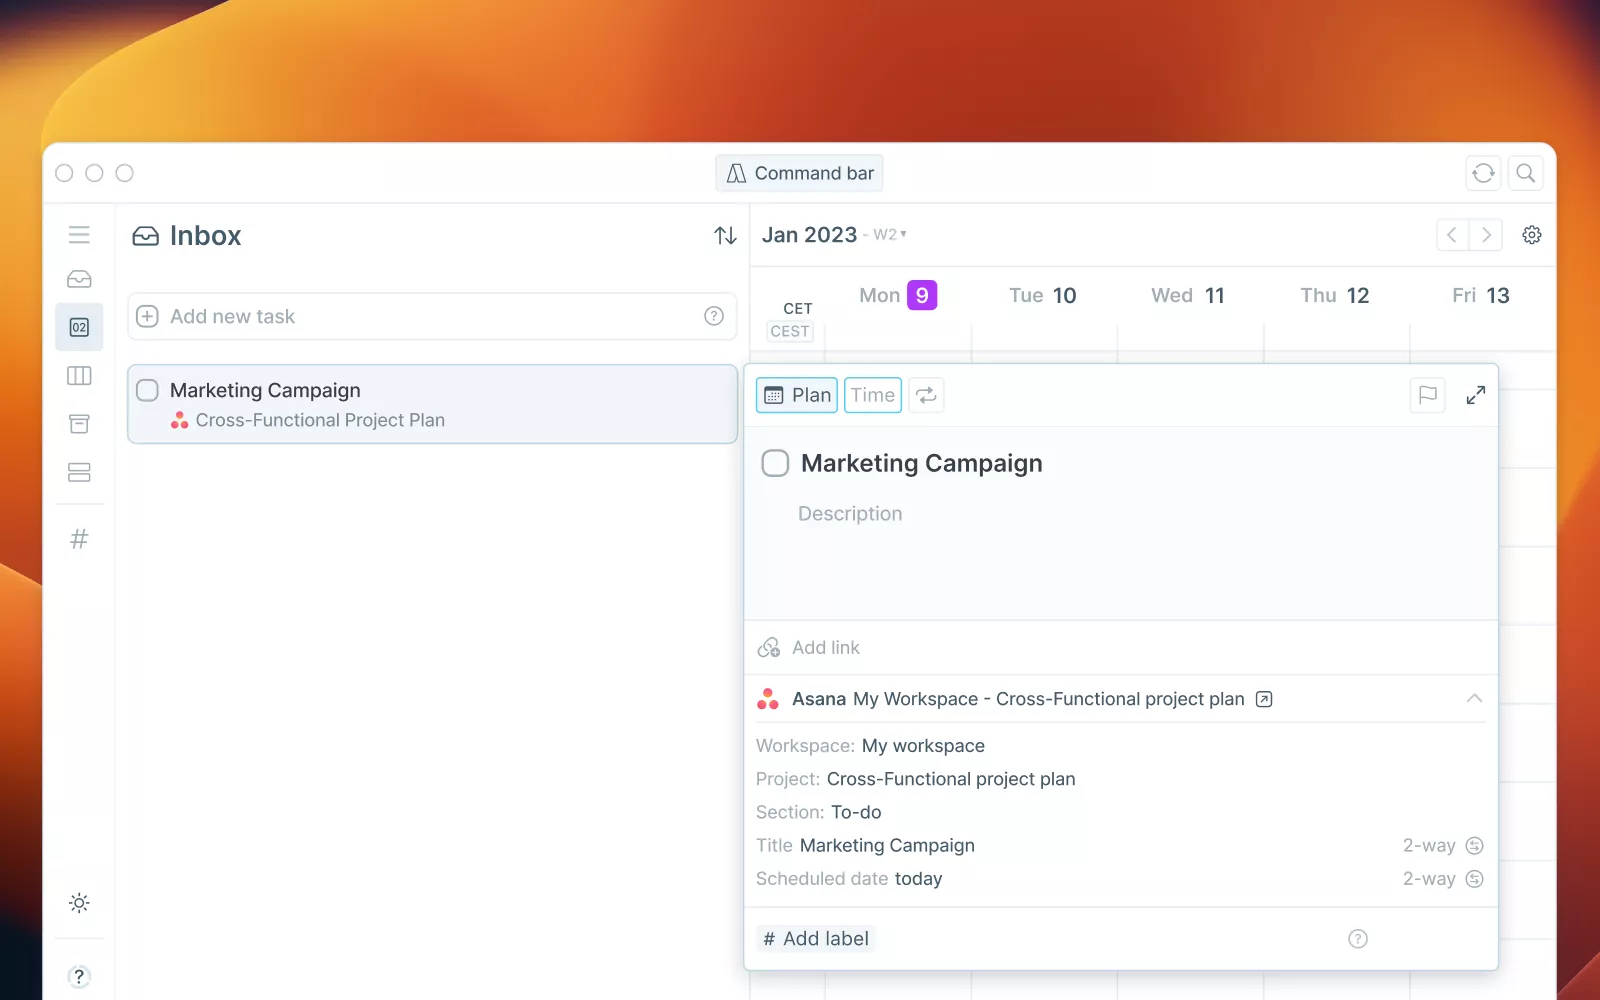Collapse the Asana details section
The width and height of the screenshot is (1600, 1000).
click(1473, 699)
